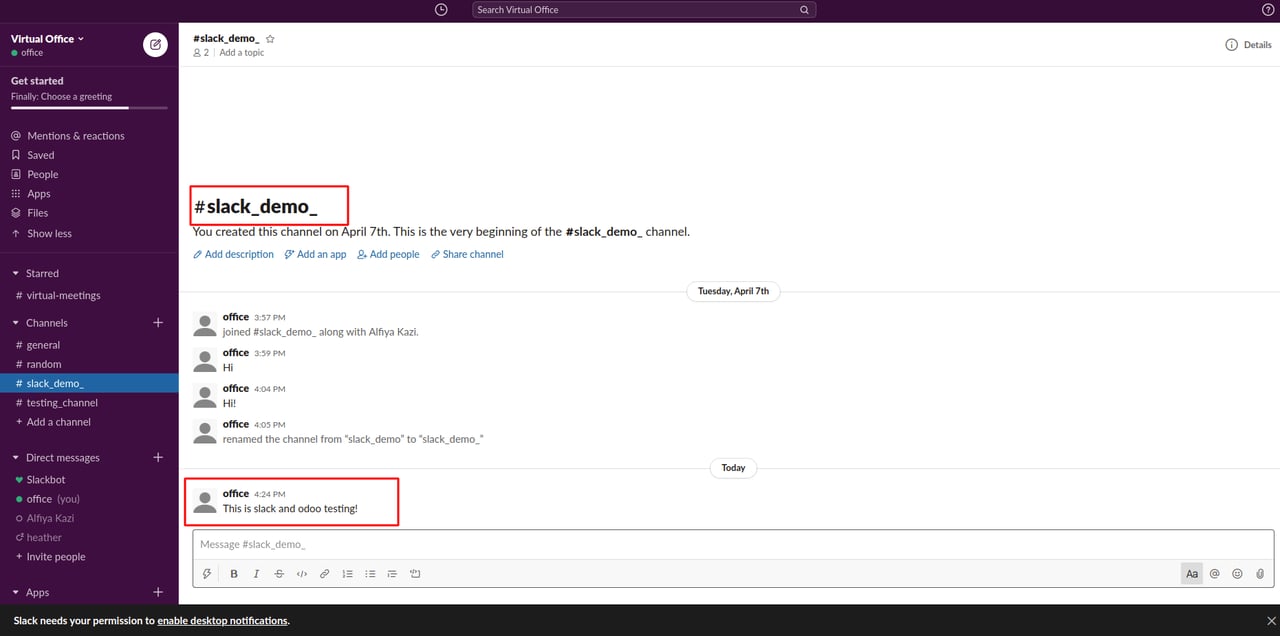Screen dimensions: 1280x636
Task: Collapse the Direct messages section
Action: point(16,458)
